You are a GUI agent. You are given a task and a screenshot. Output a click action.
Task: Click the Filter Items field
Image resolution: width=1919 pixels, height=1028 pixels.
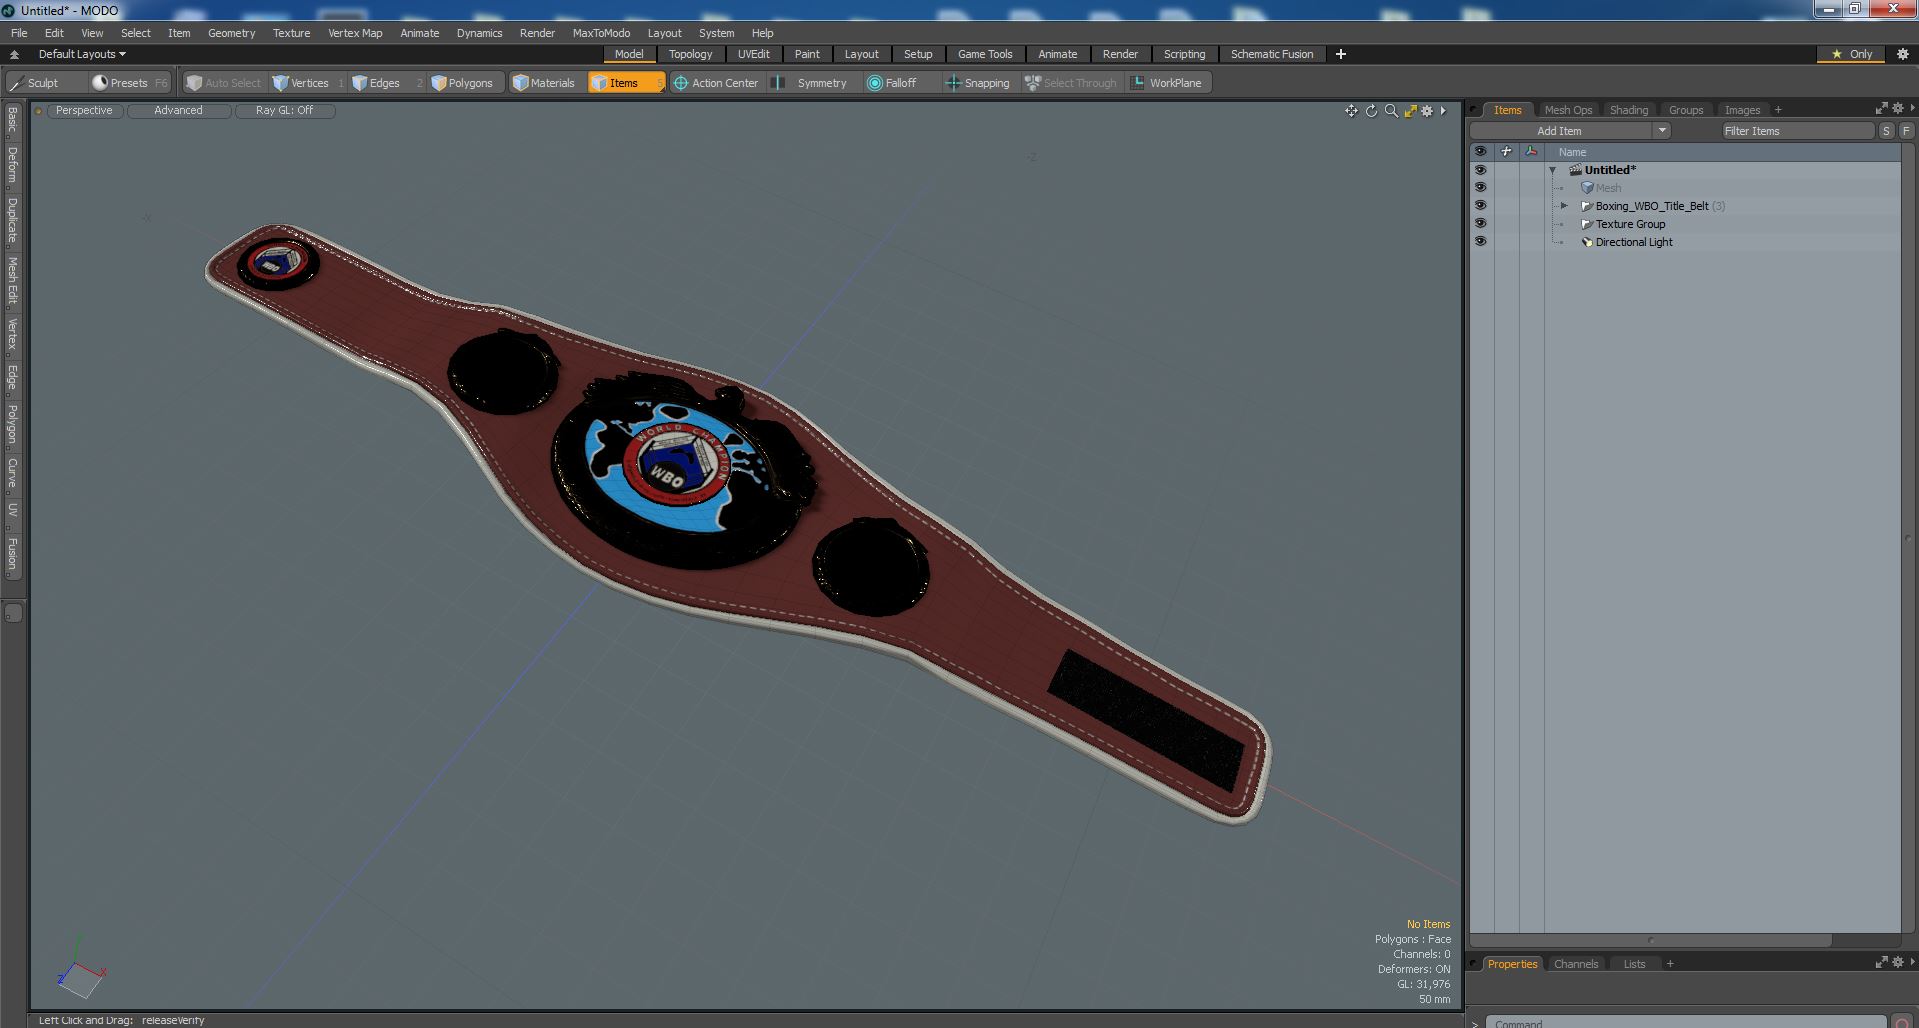pos(1797,131)
